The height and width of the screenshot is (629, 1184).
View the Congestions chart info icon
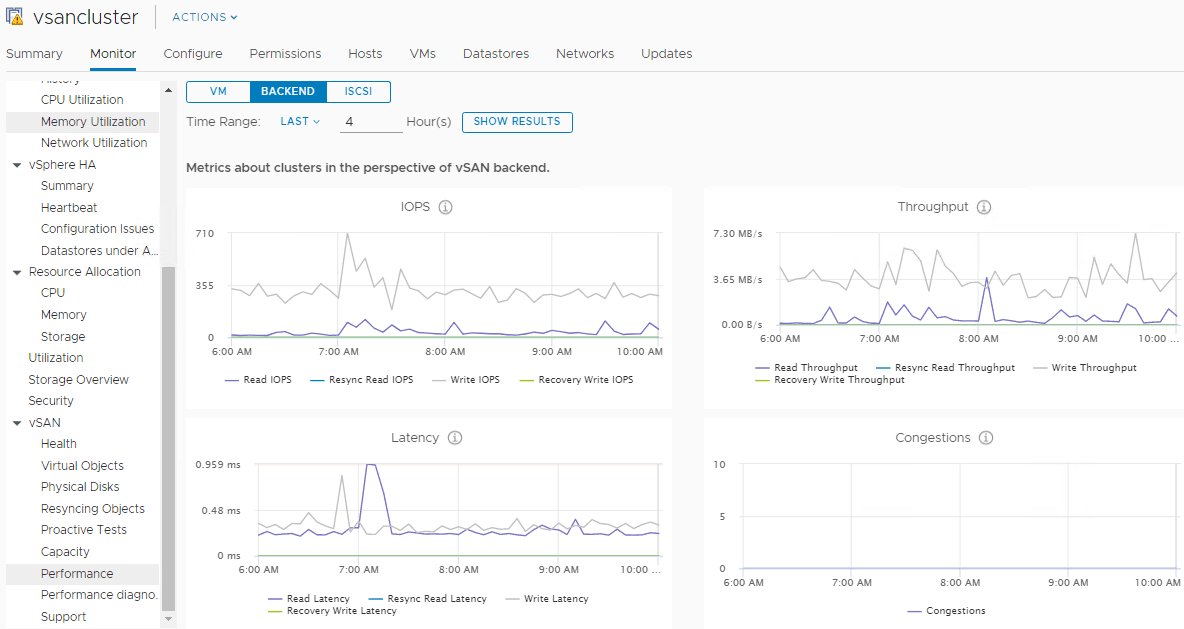tap(986, 438)
